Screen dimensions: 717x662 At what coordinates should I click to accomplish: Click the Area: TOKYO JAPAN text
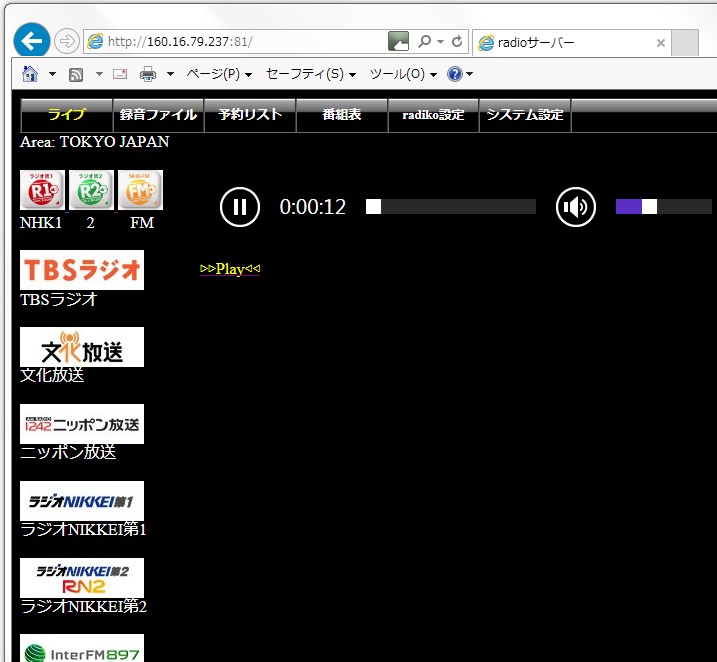[95, 142]
